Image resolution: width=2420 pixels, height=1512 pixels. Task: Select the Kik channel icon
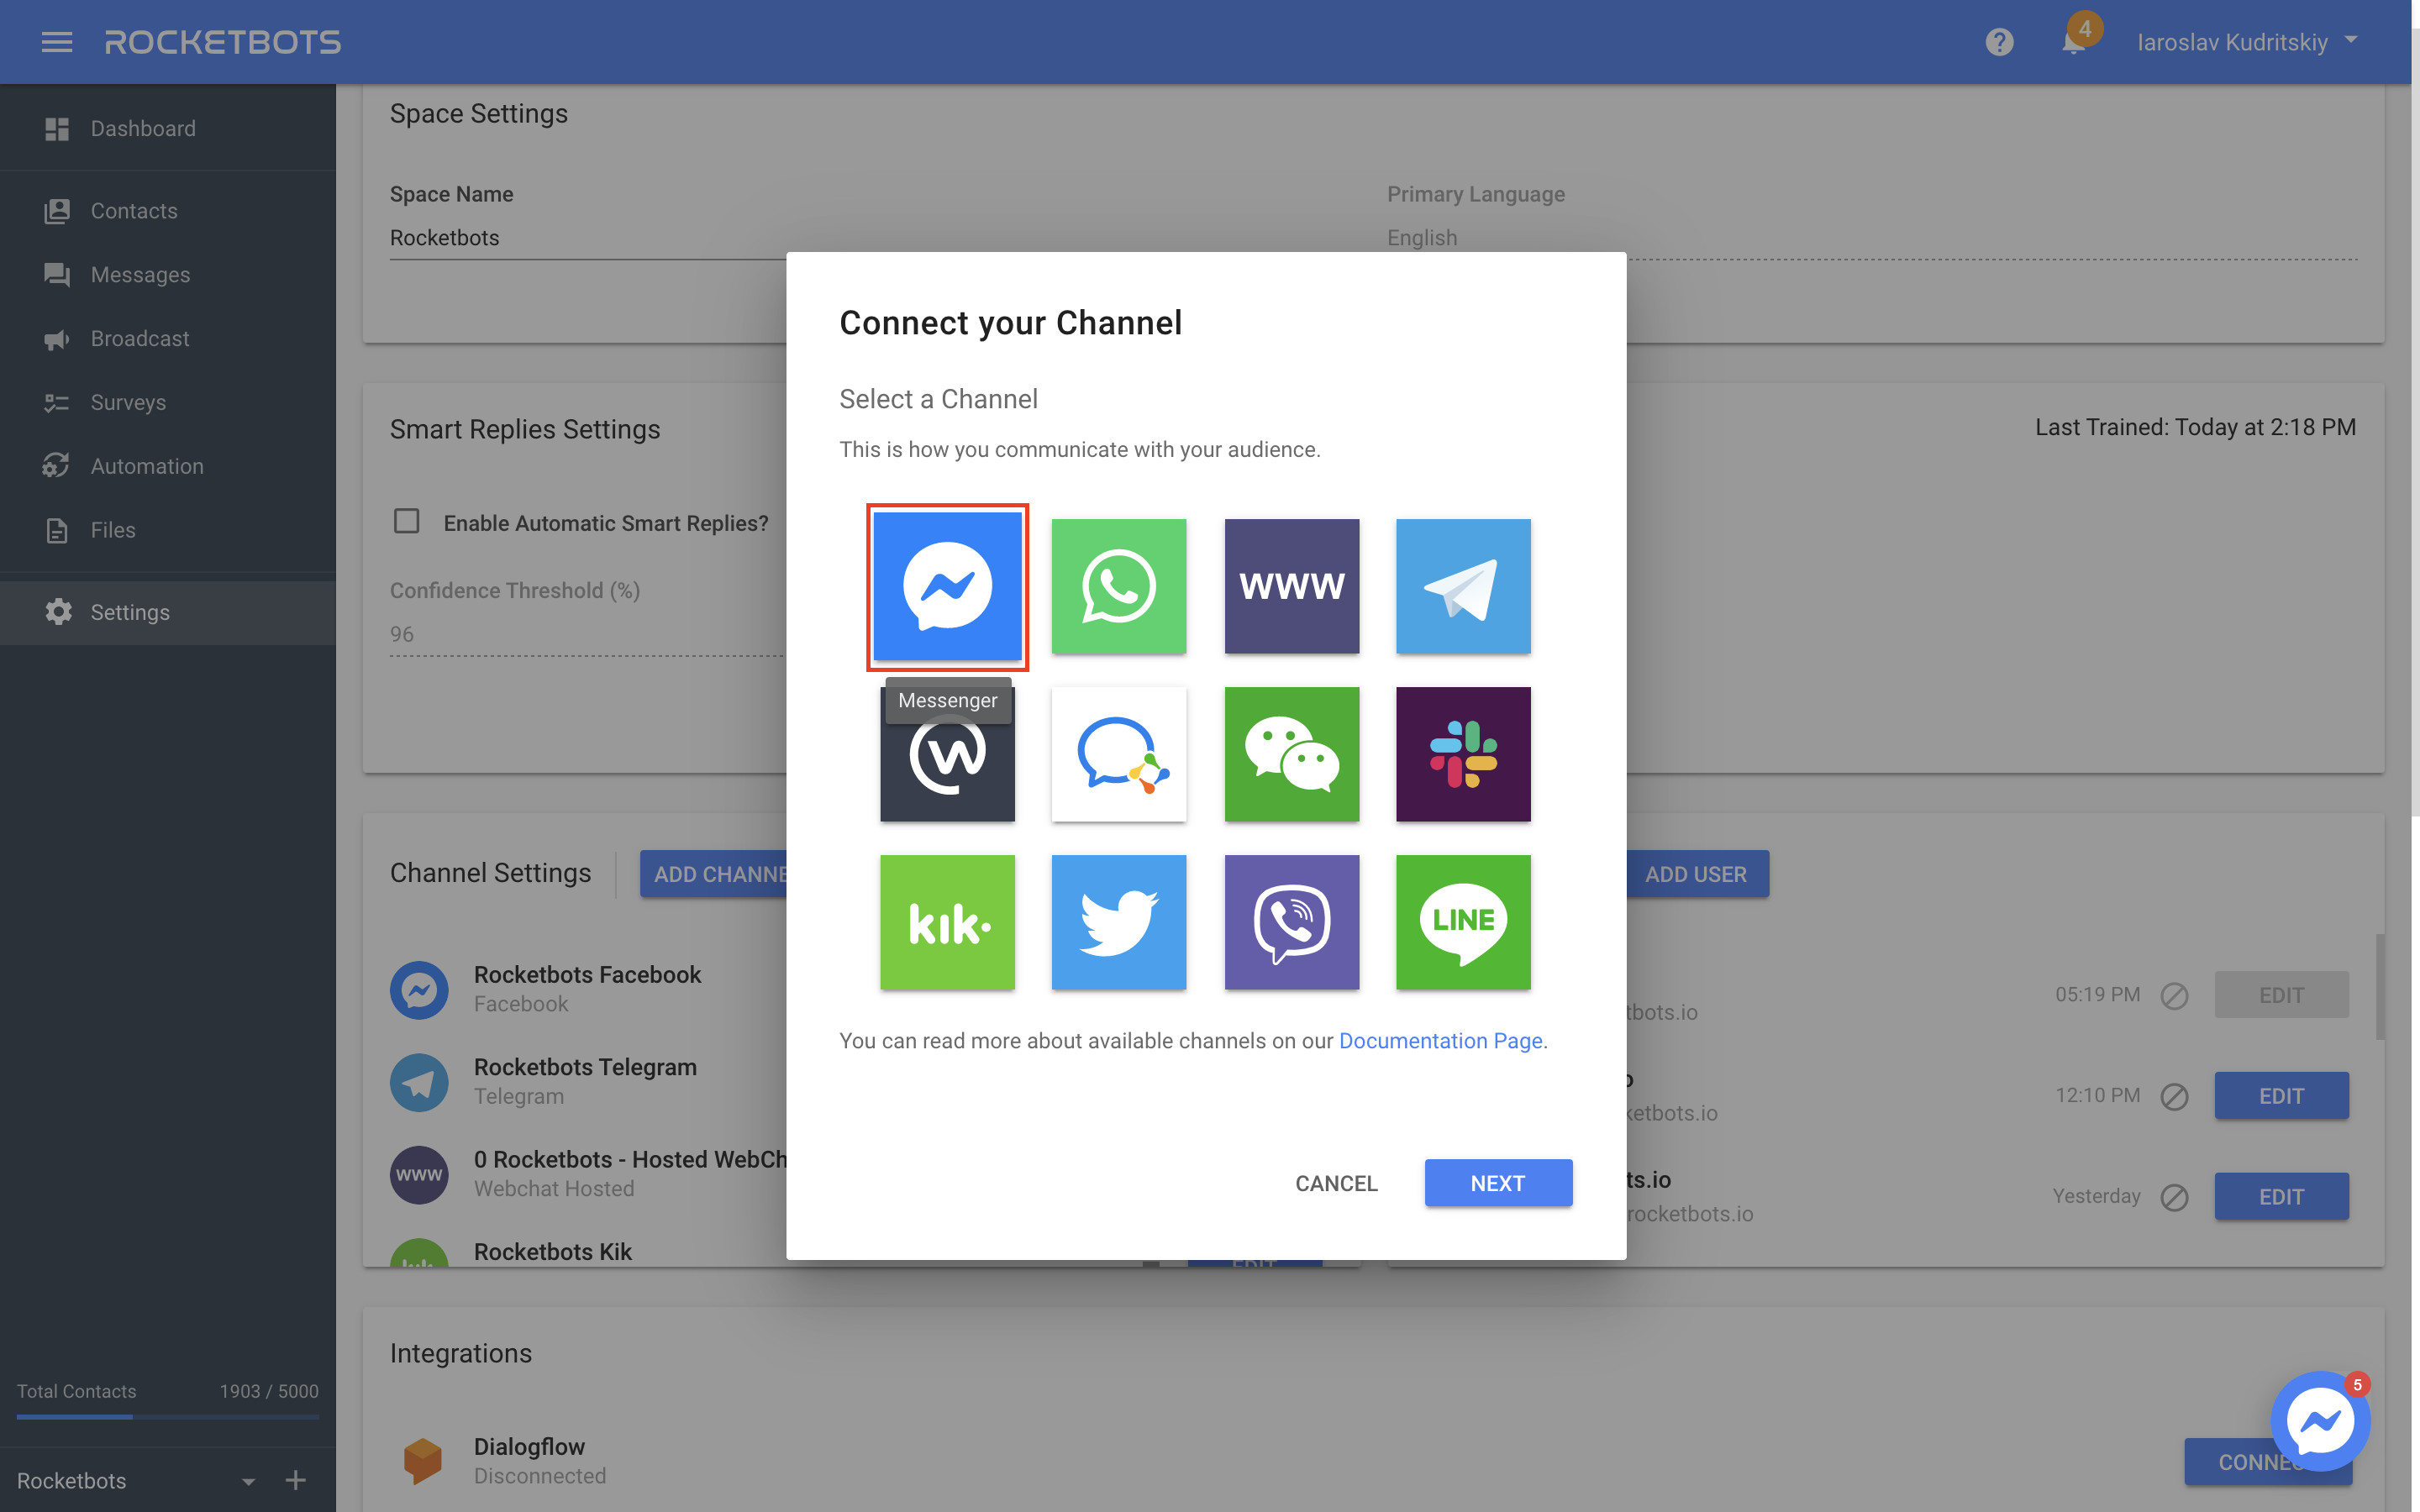946,921
